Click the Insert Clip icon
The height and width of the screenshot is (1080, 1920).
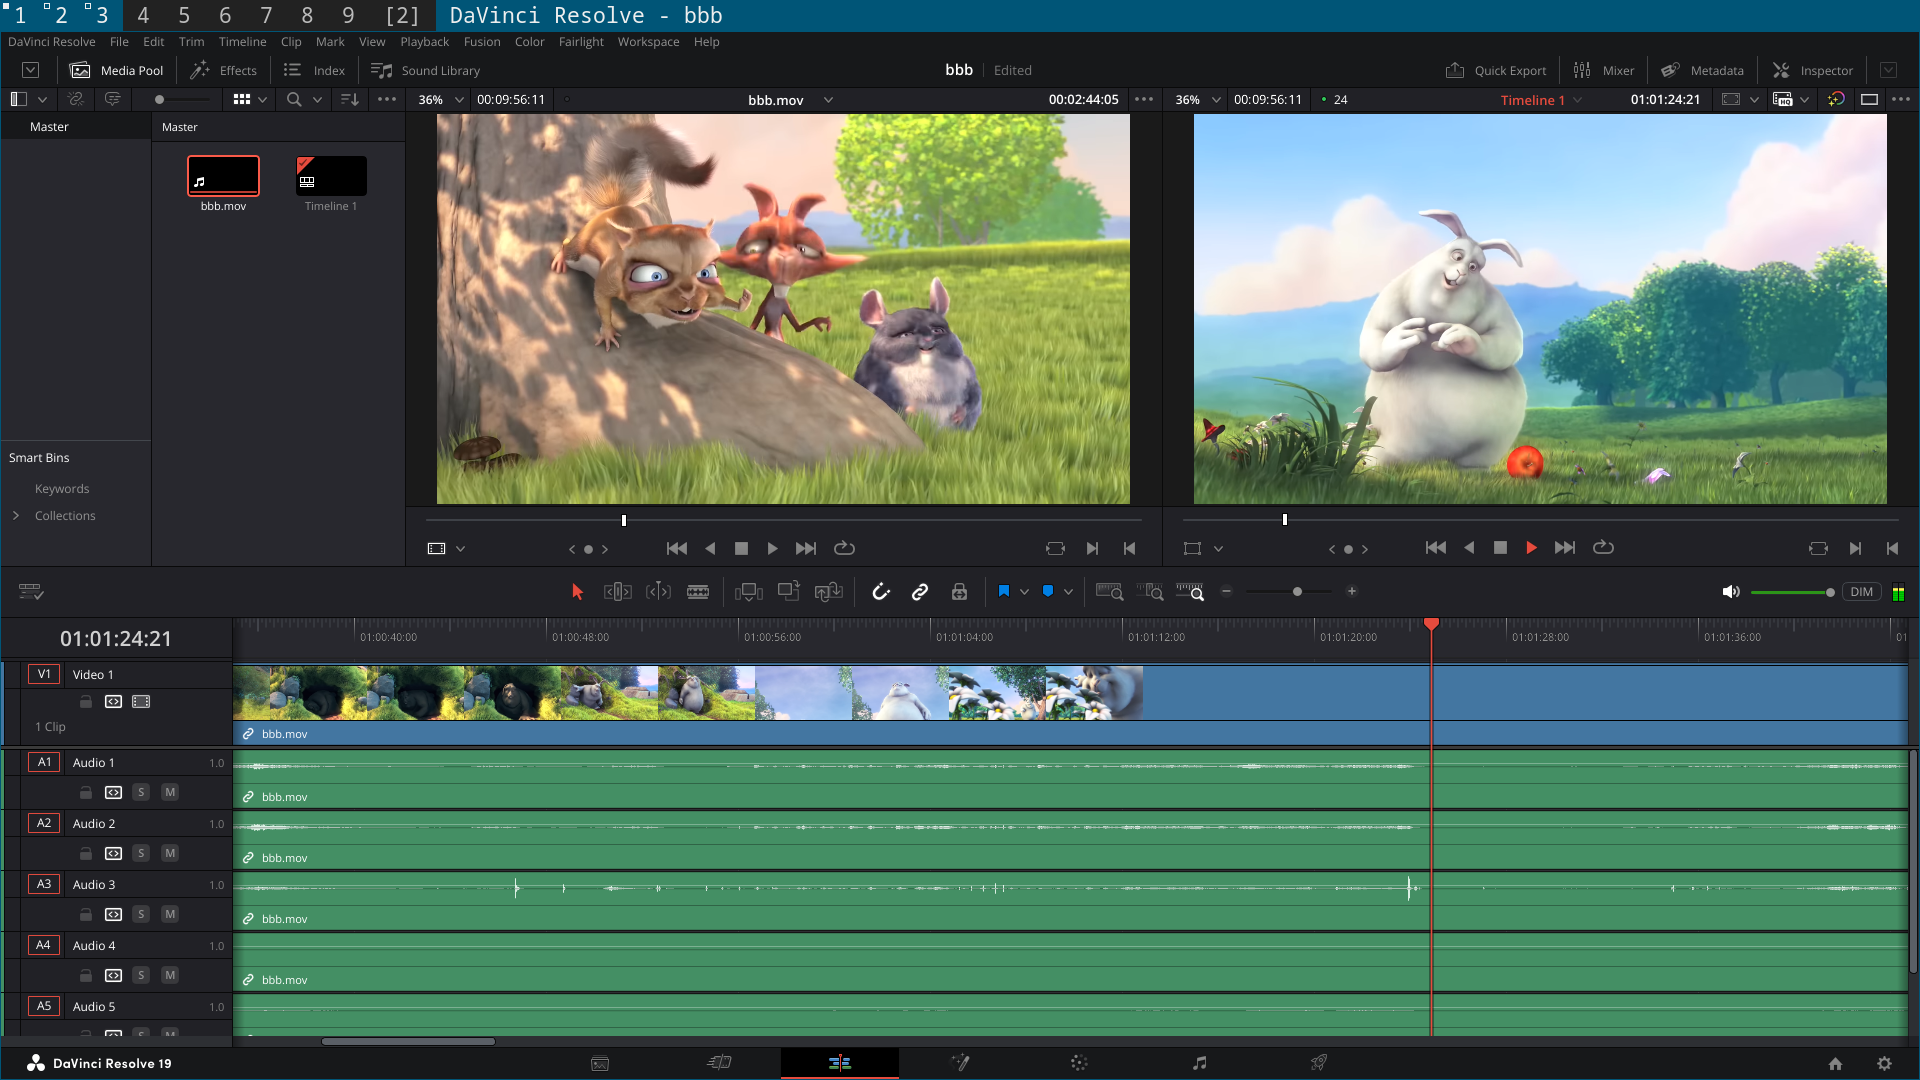point(748,592)
